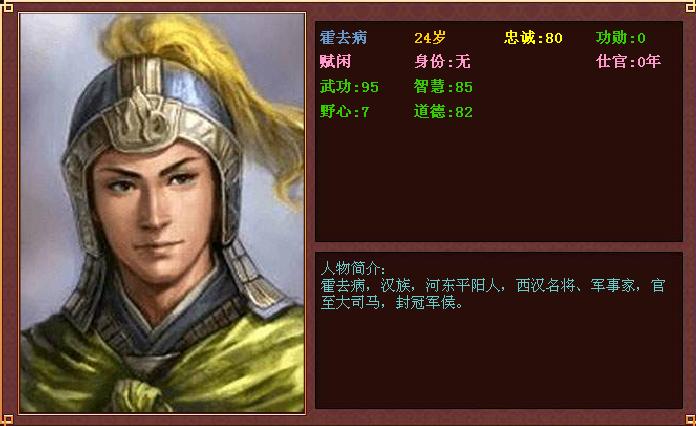Select the status label 赋闲
Viewport: 696px width, 426px height.
click(x=335, y=61)
